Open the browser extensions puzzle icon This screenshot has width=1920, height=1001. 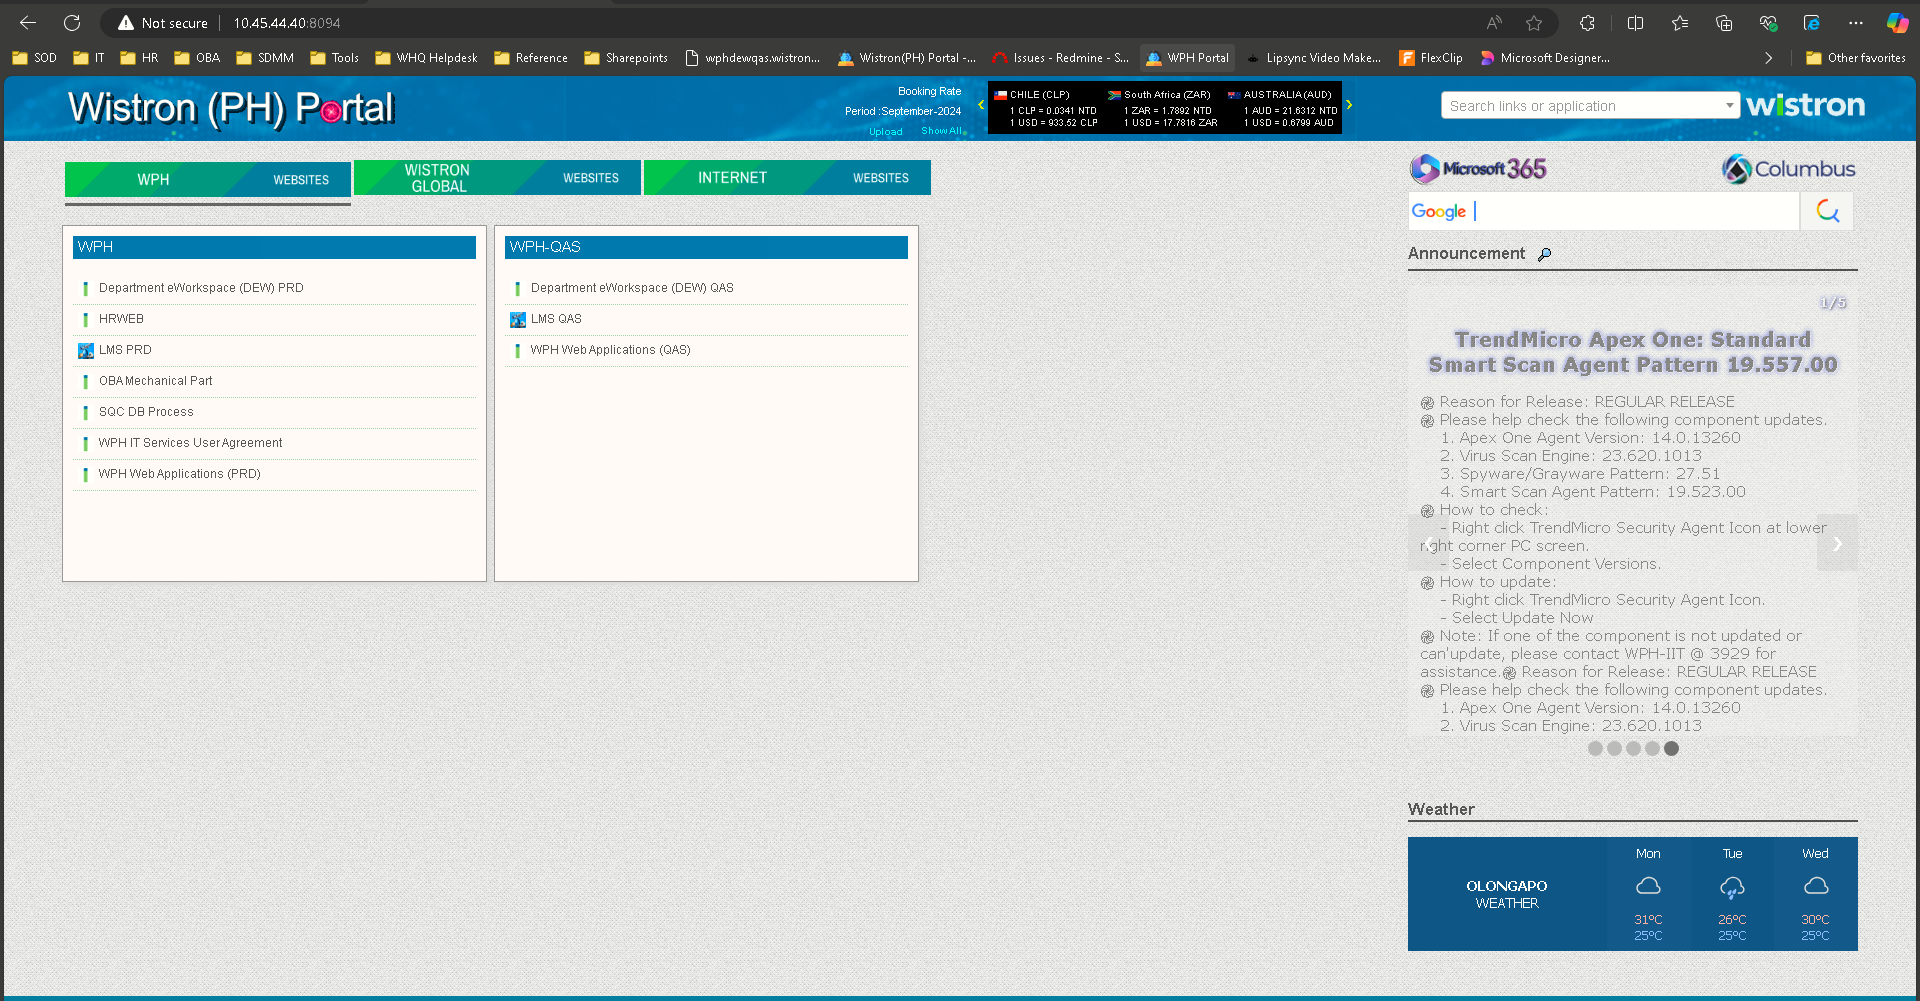1587,23
